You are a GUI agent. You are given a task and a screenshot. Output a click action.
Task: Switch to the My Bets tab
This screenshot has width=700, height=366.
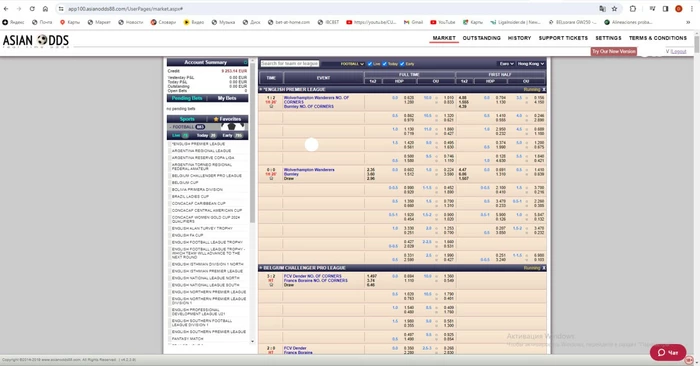click(227, 98)
